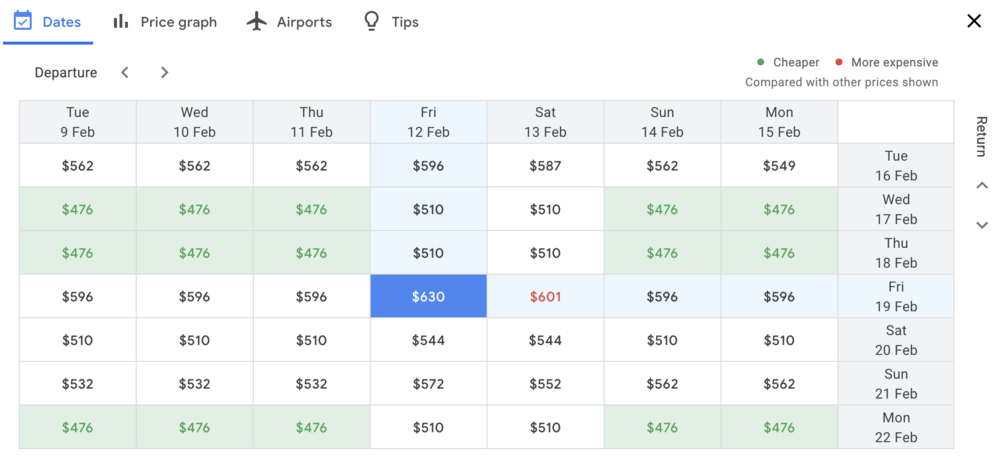The width and height of the screenshot is (1000, 462).
Task: Click the Fri 12 Feb column header
Action: tap(428, 122)
